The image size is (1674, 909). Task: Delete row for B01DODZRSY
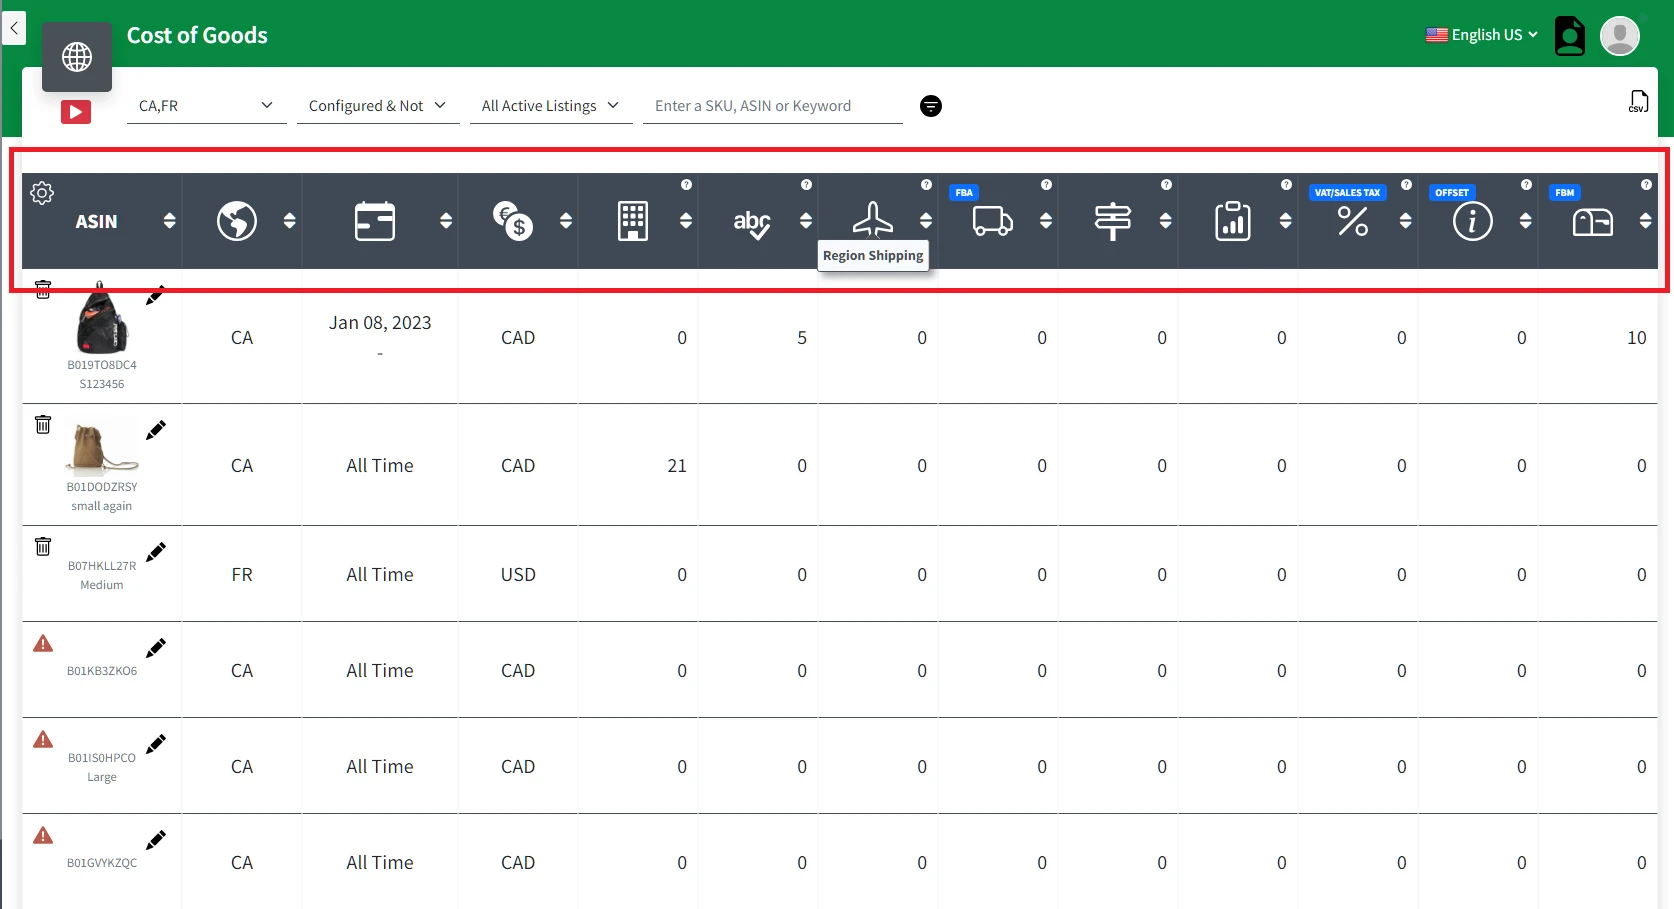pos(43,425)
